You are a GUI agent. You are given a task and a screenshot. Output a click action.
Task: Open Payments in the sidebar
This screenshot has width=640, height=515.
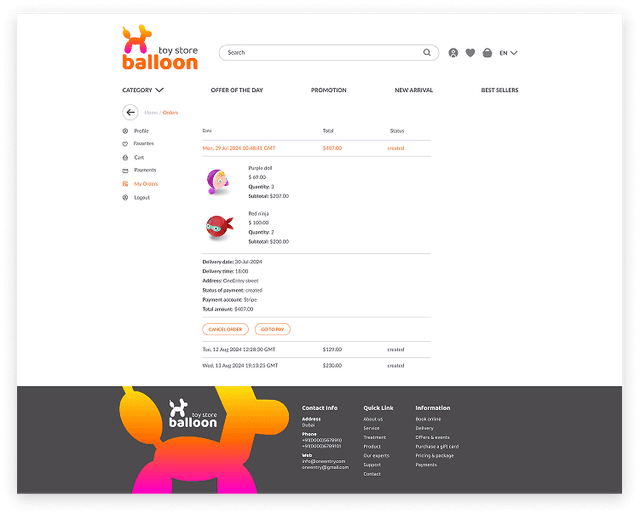coord(145,170)
